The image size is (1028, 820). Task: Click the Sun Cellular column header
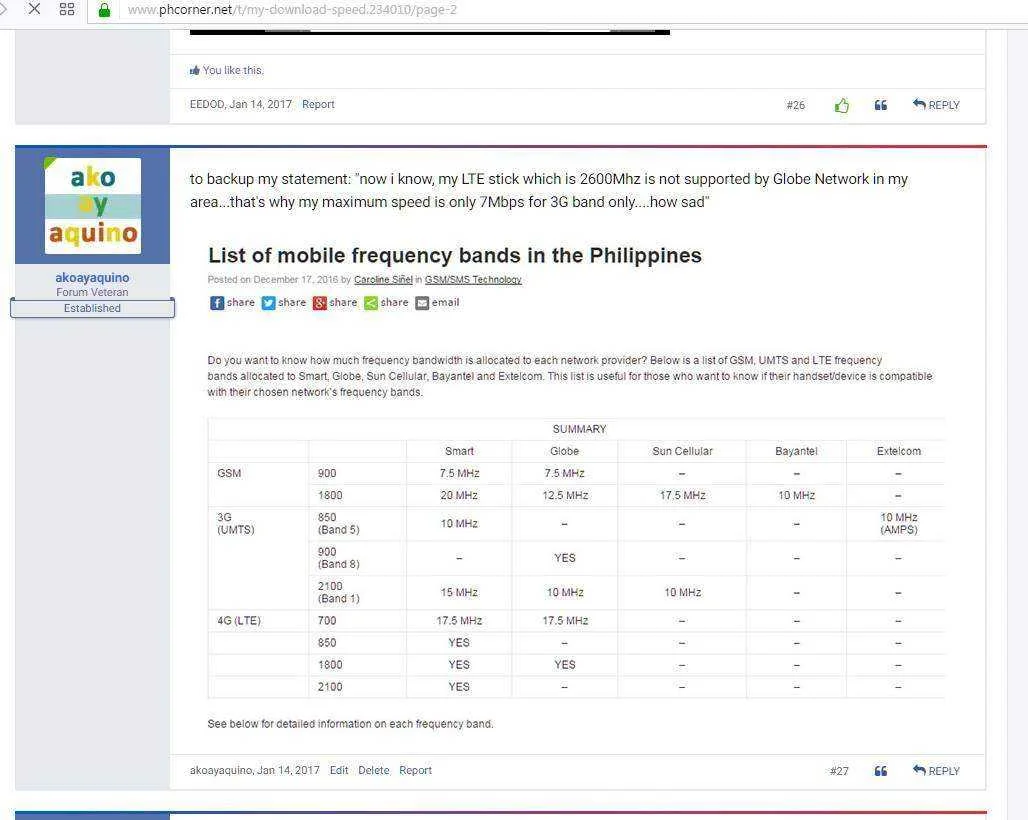tap(682, 451)
